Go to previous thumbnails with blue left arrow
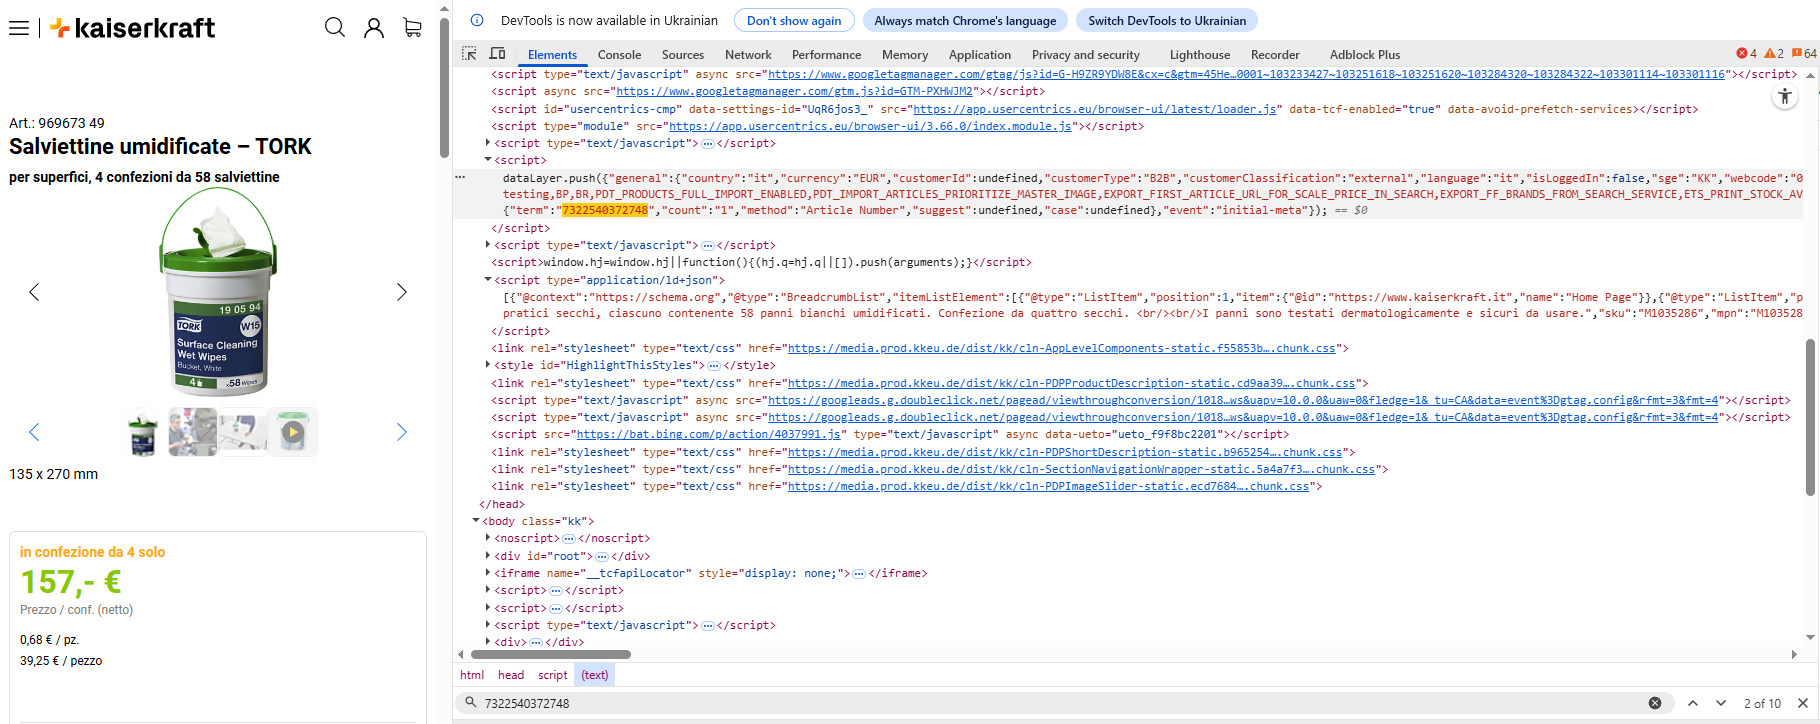The image size is (1820, 724). (34, 432)
